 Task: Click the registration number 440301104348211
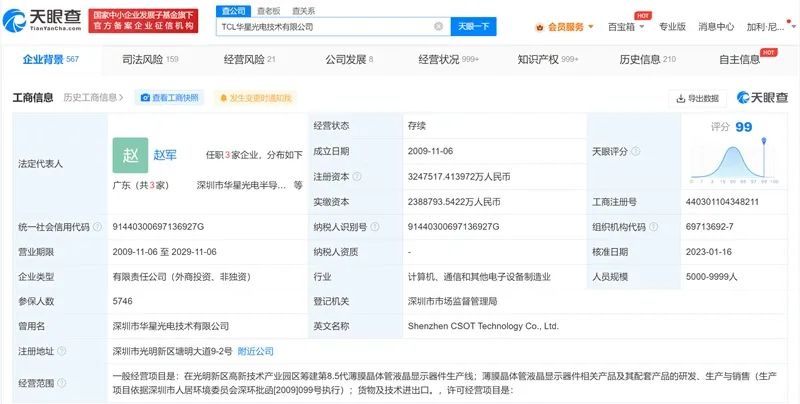(722, 201)
